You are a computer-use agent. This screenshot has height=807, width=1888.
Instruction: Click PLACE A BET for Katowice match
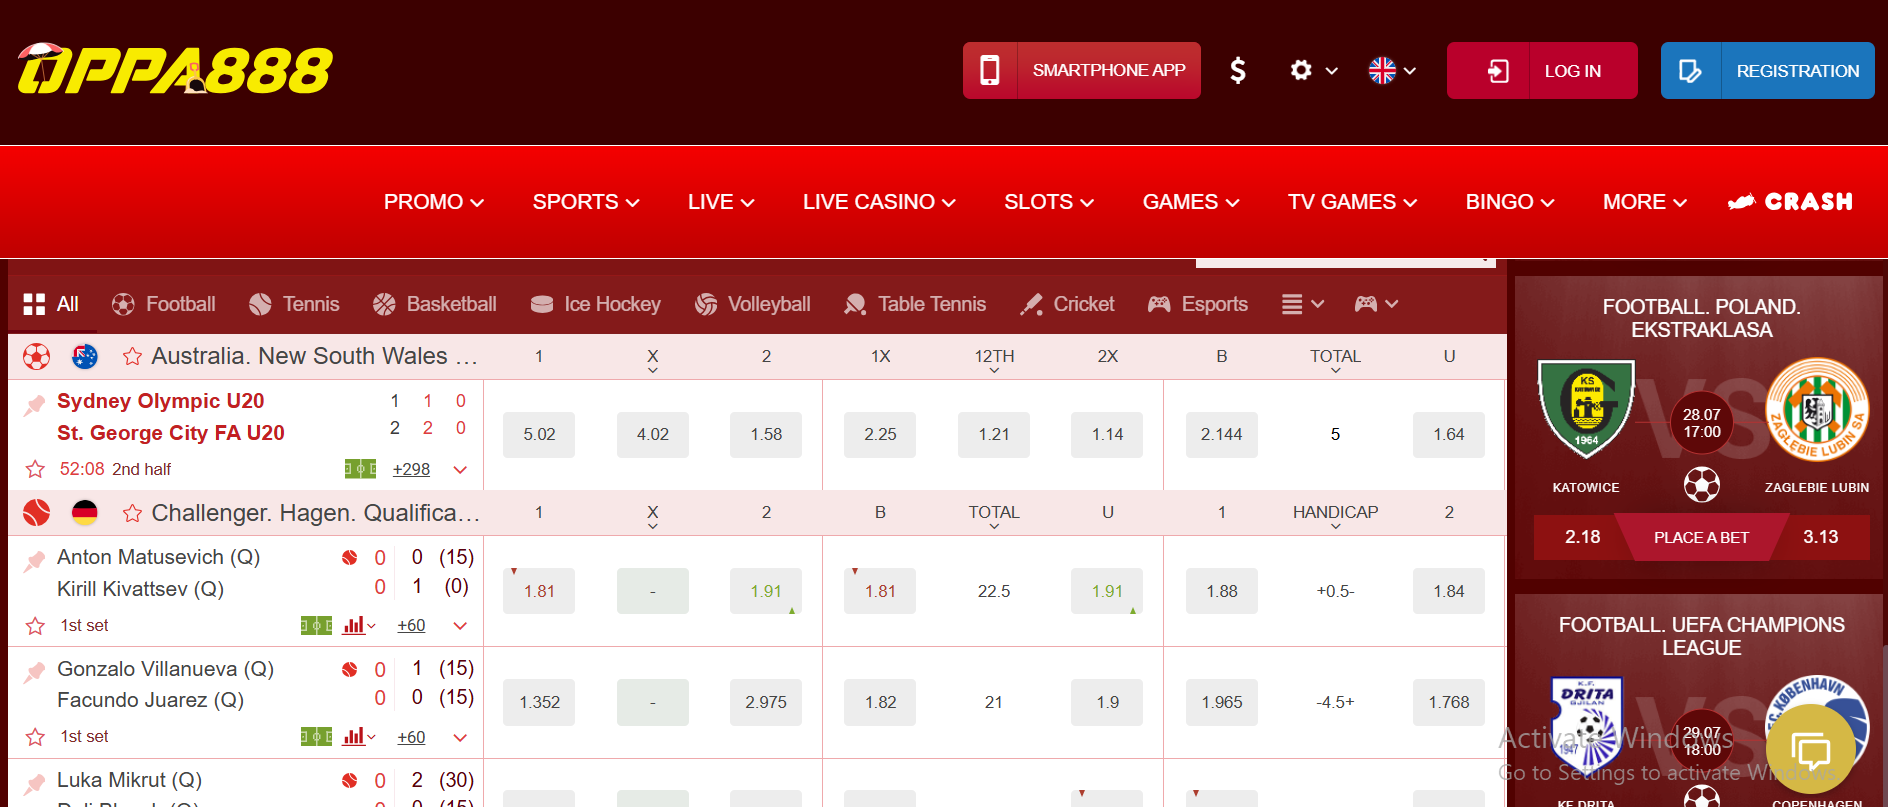click(x=1701, y=537)
